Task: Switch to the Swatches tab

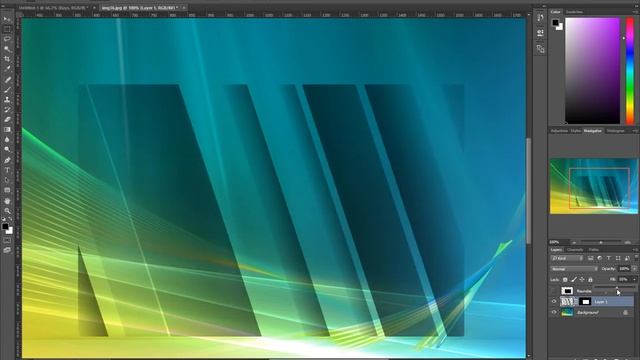Action: pos(574,12)
